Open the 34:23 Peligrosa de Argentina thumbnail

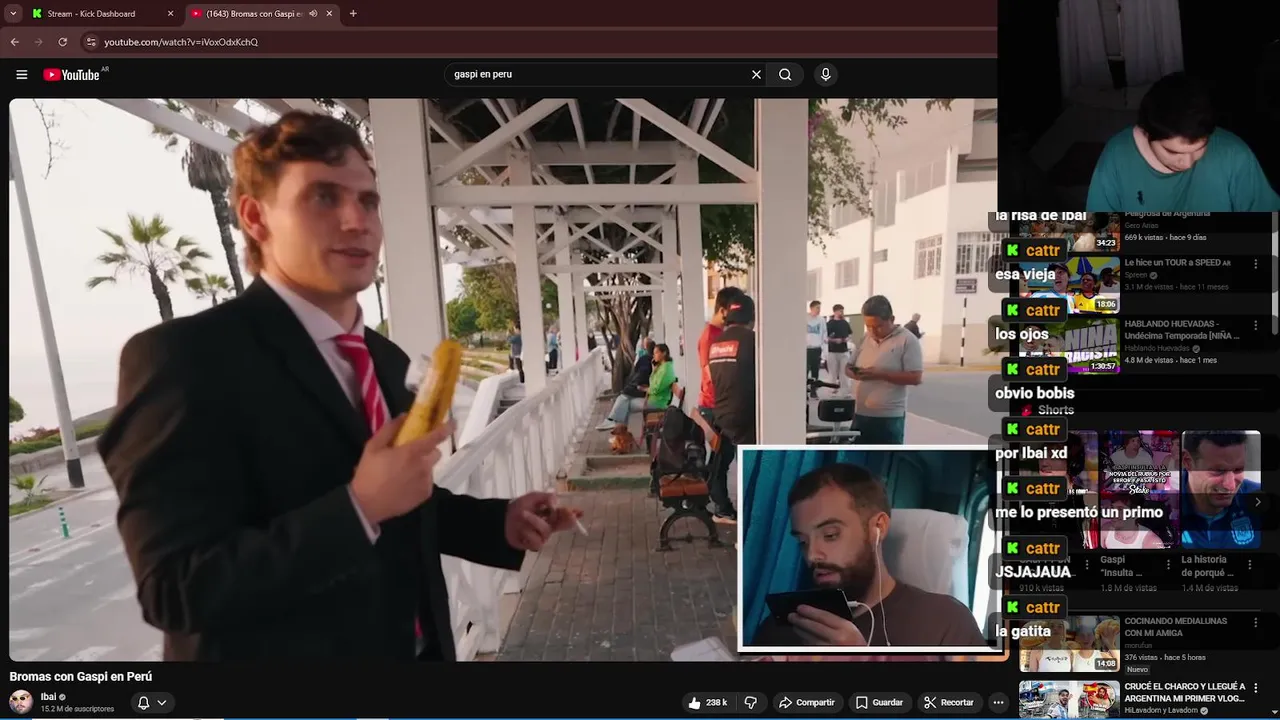click(x=1069, y=232)
